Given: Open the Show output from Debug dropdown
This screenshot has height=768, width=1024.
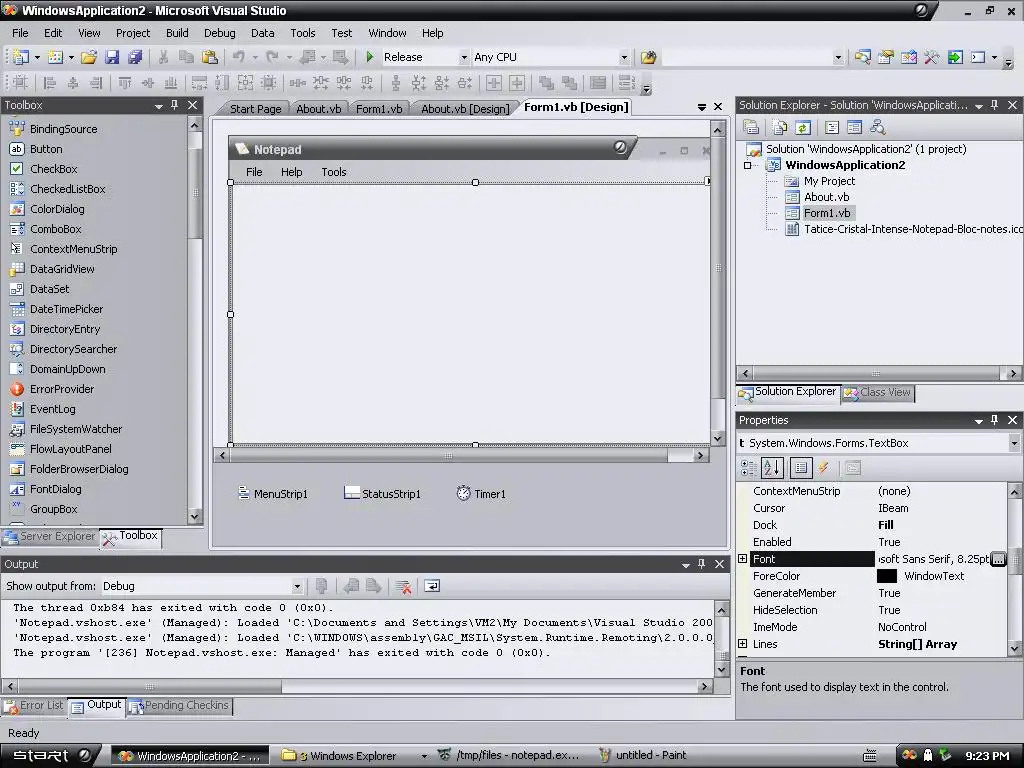Looking at the screenshot, I should [297, 586].
